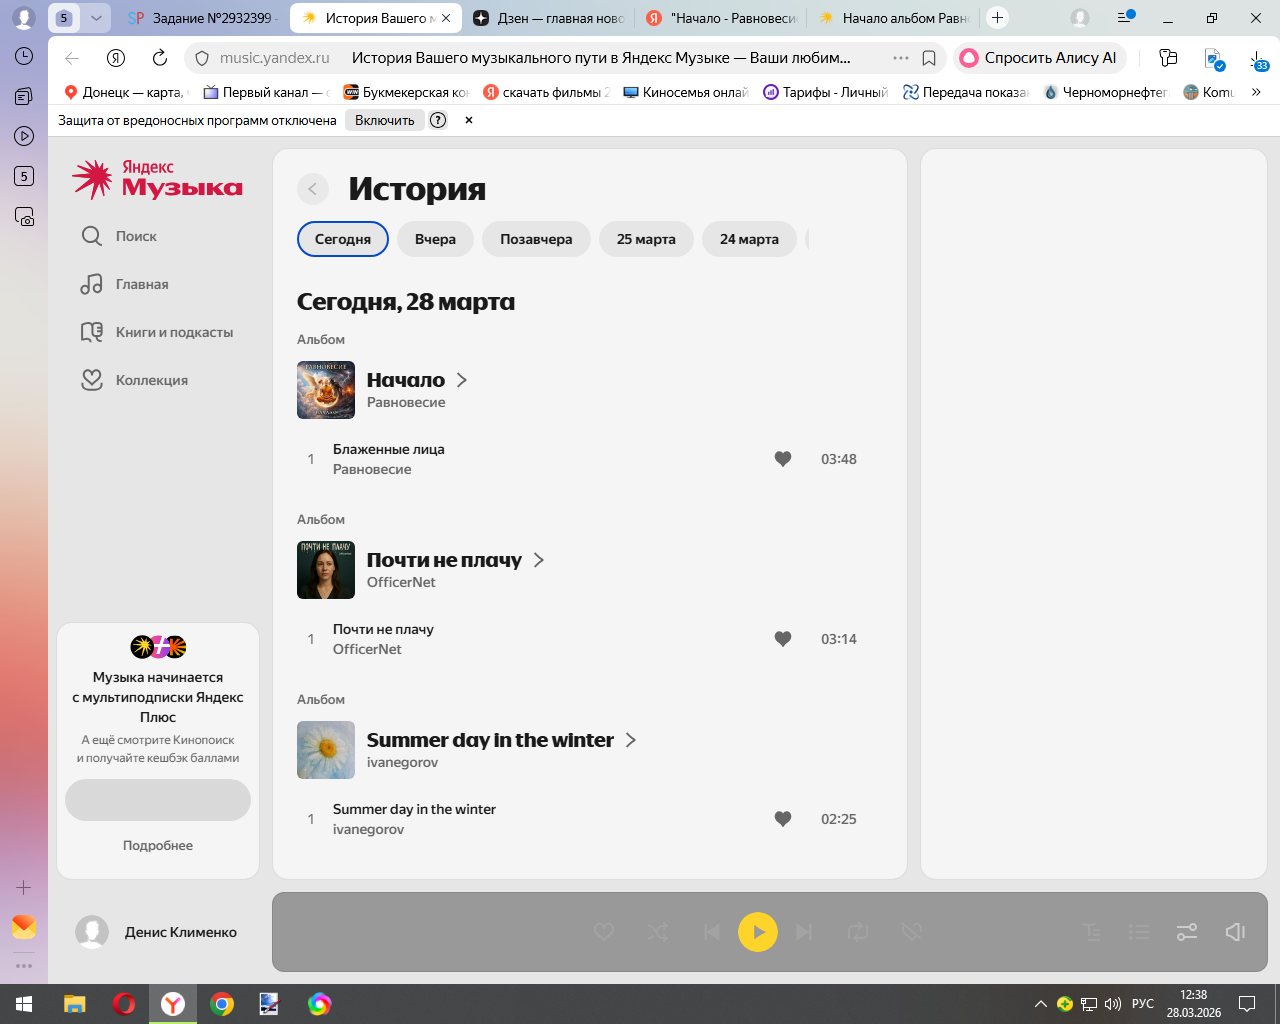
Task: Toggle repeat mode in the player bar
Action: tap(858, 932)
